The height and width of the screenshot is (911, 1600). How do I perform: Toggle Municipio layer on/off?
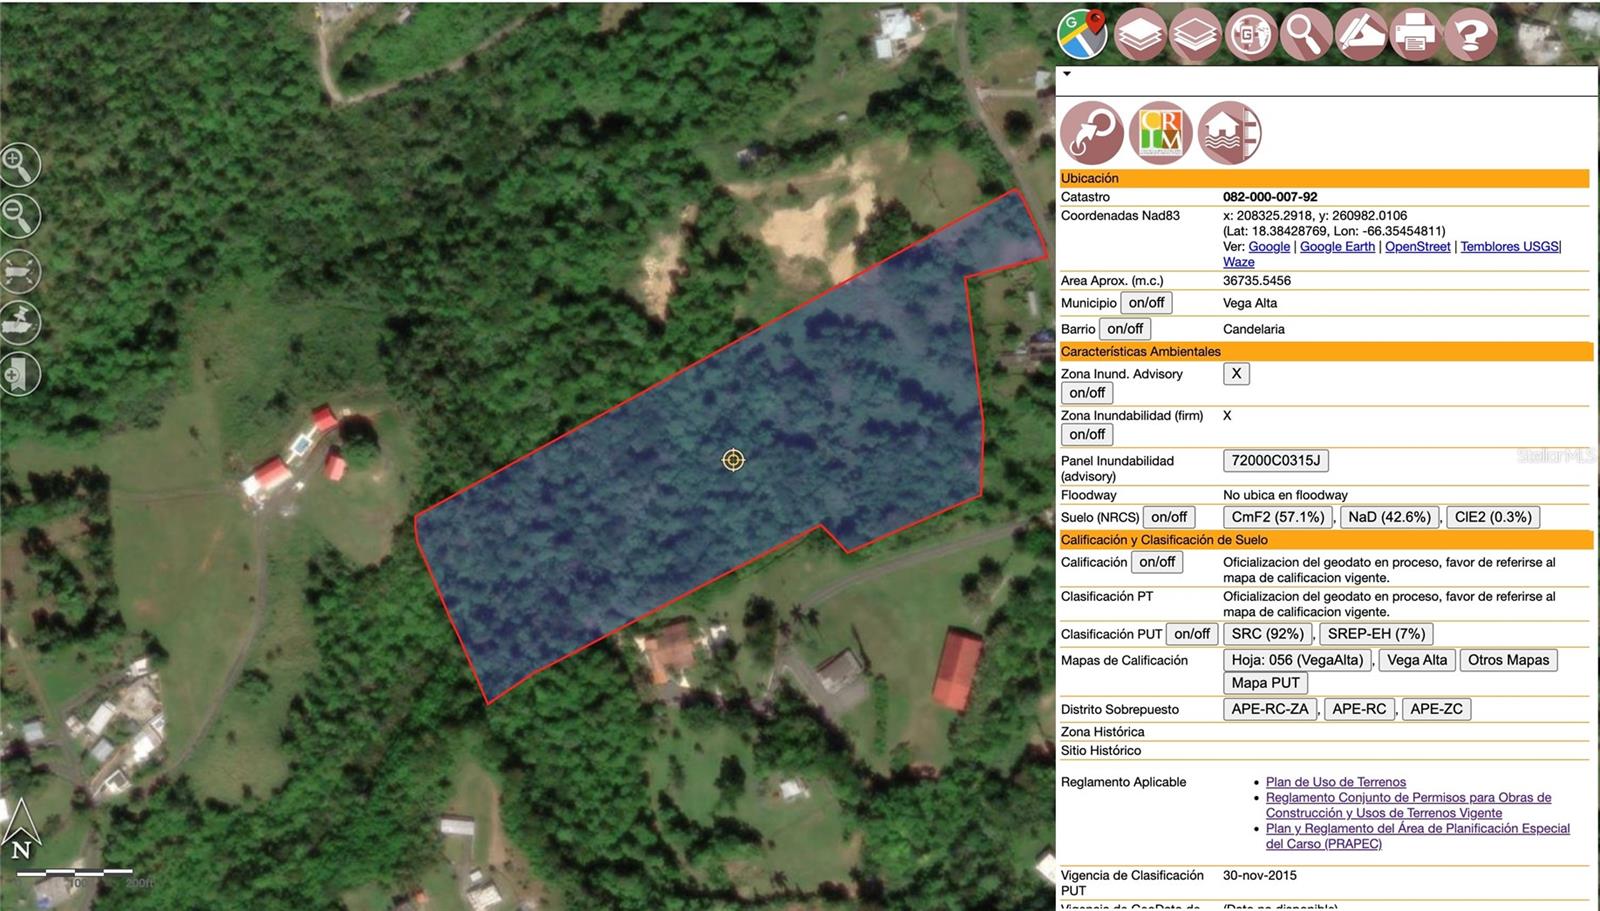pyautogui.click(x=1146, y=303)
